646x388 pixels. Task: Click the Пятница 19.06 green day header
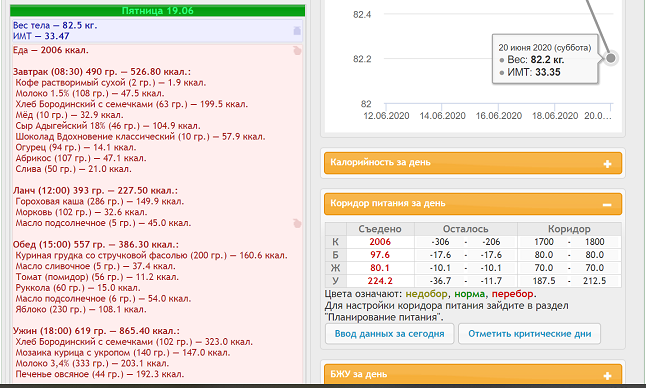click(157, 11)
